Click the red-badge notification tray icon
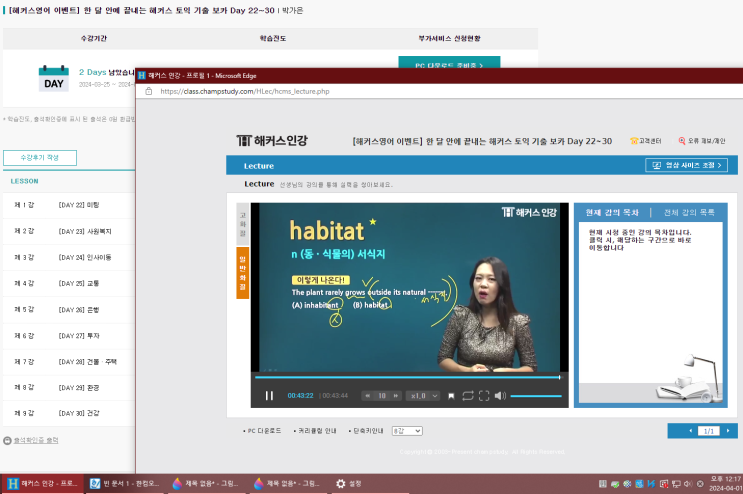The height and width of the screenshot is (494, 743). tap(664, 484)
